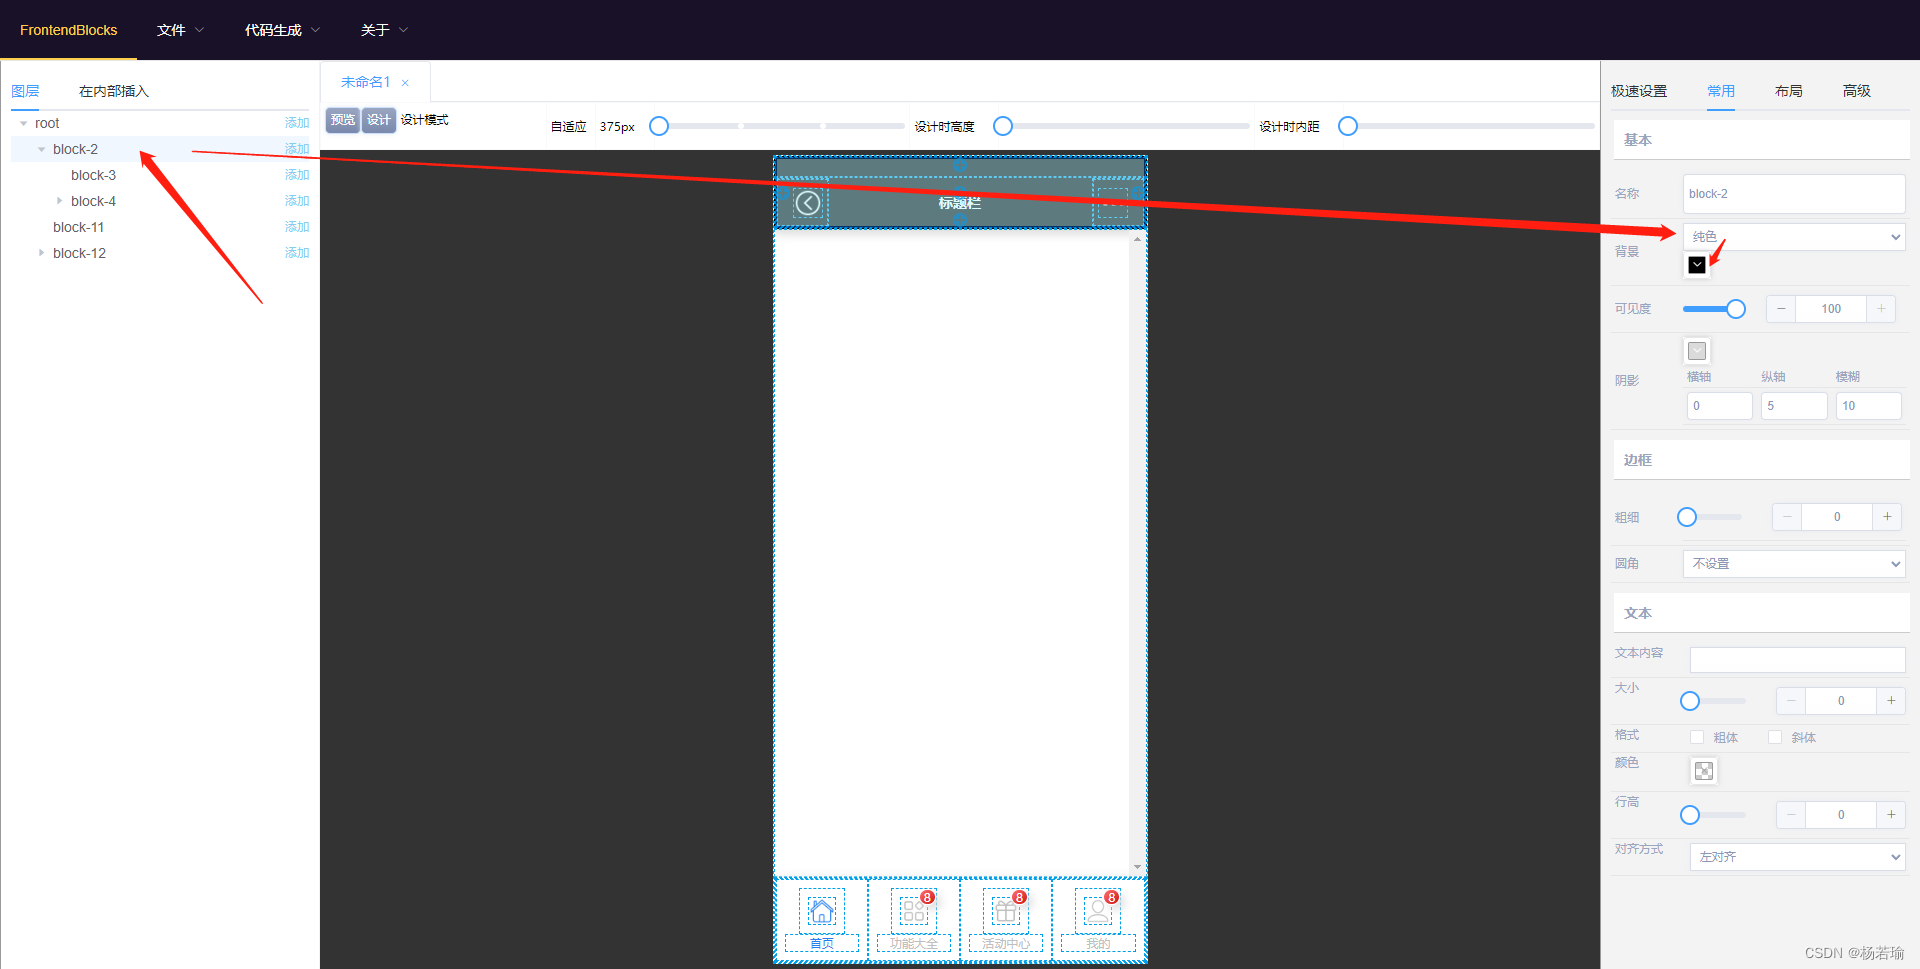Click the black background color swatch
The image size is (1920, 969).
coord(1697,265)
